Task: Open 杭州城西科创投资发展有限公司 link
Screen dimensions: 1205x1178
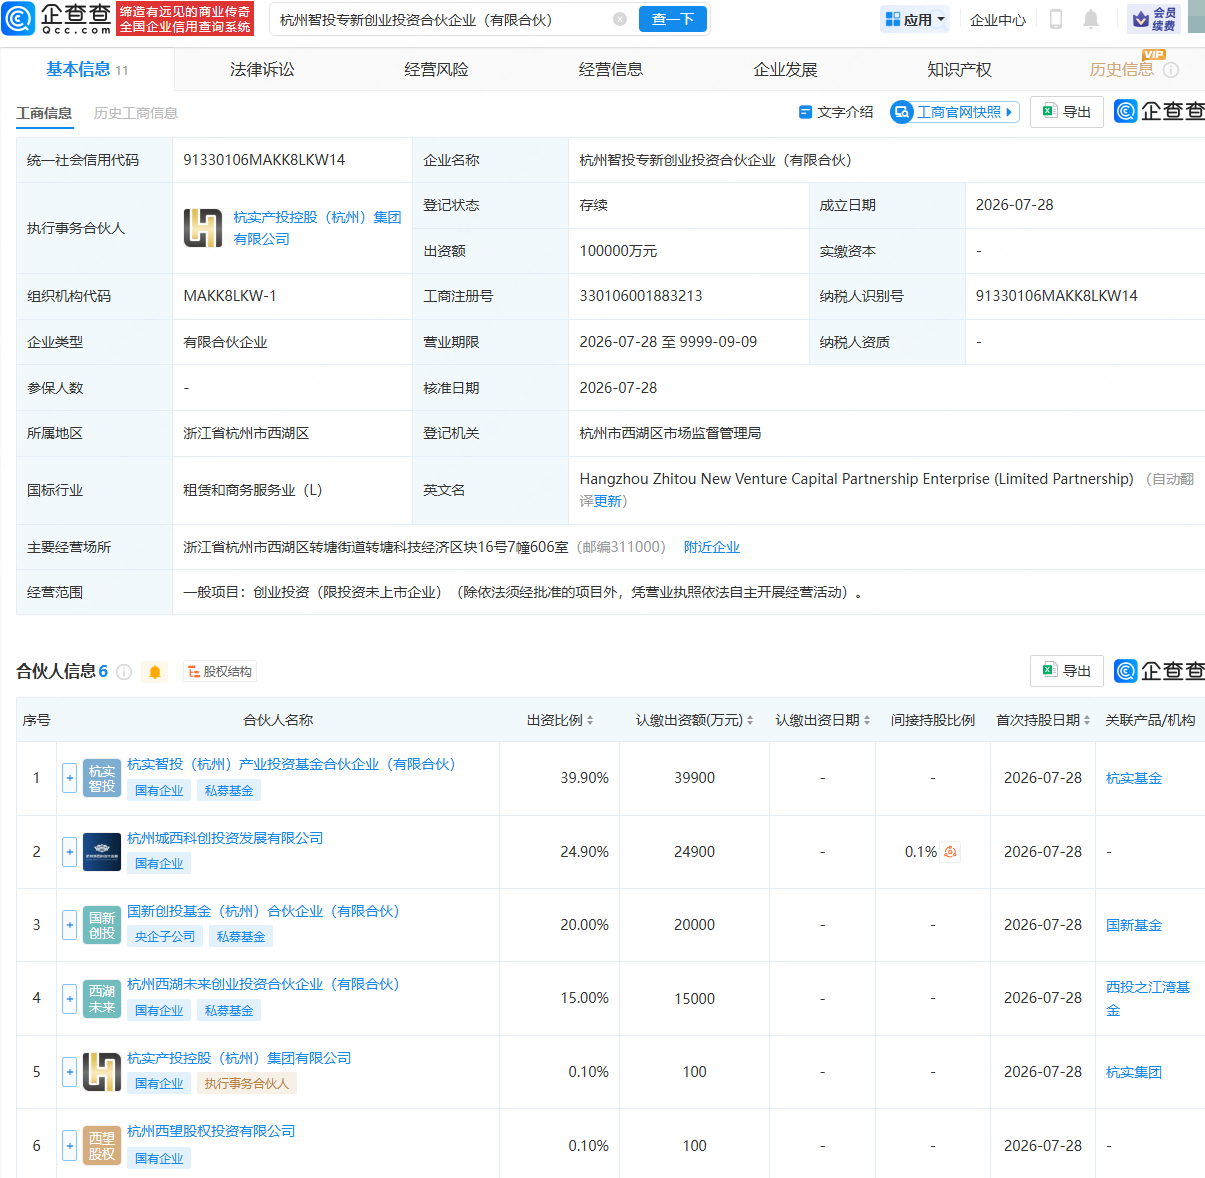Action: 225,838
